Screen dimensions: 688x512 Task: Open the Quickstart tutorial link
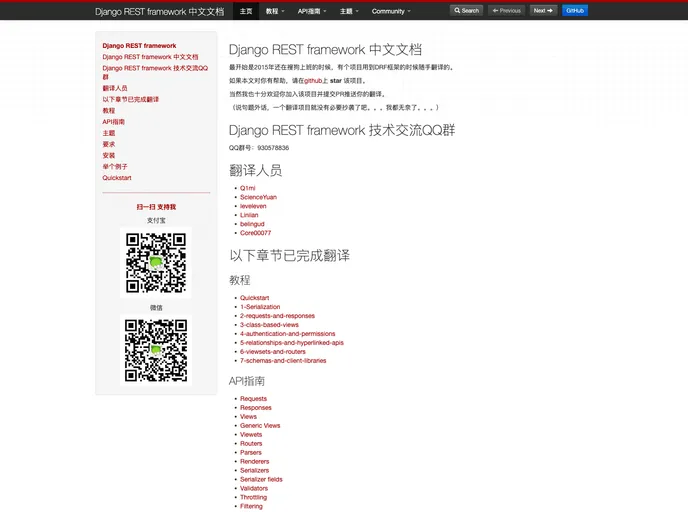click(x=254, y=298)
